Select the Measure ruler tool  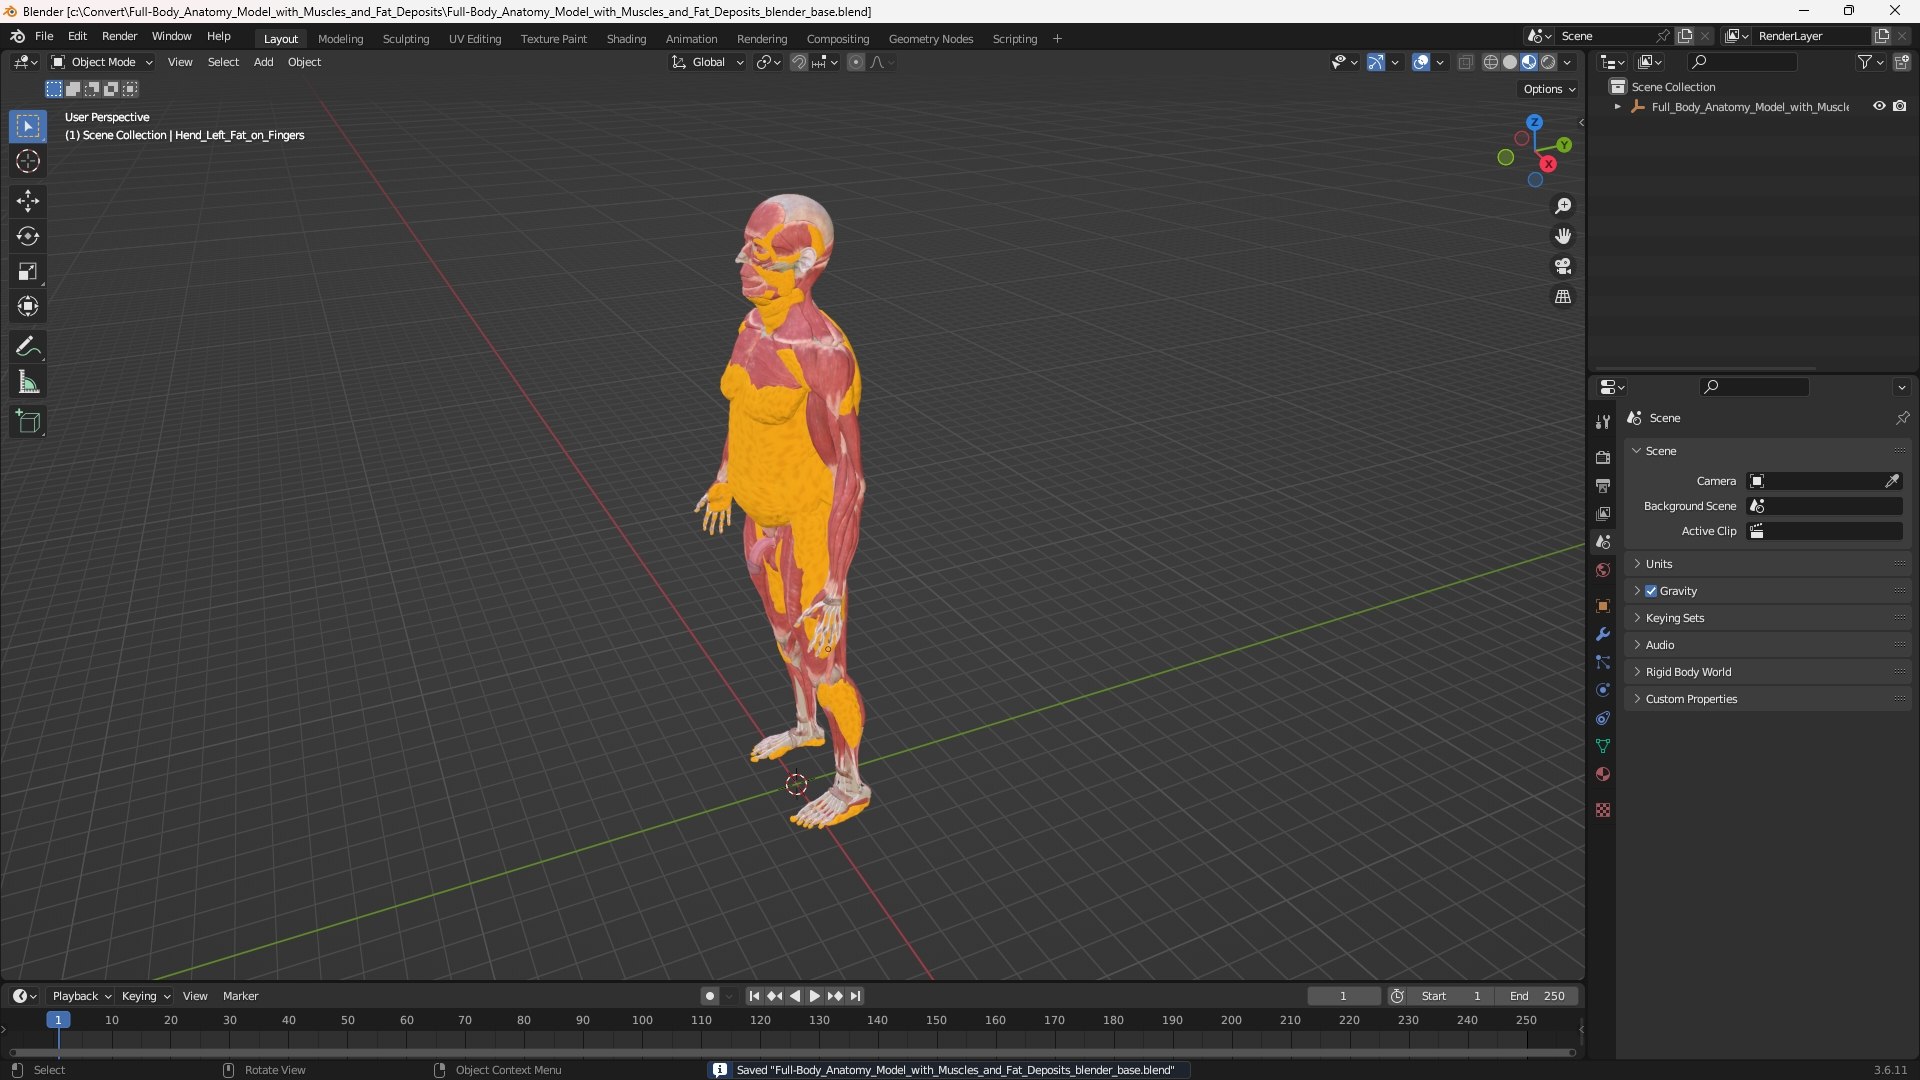coord(28,382)
